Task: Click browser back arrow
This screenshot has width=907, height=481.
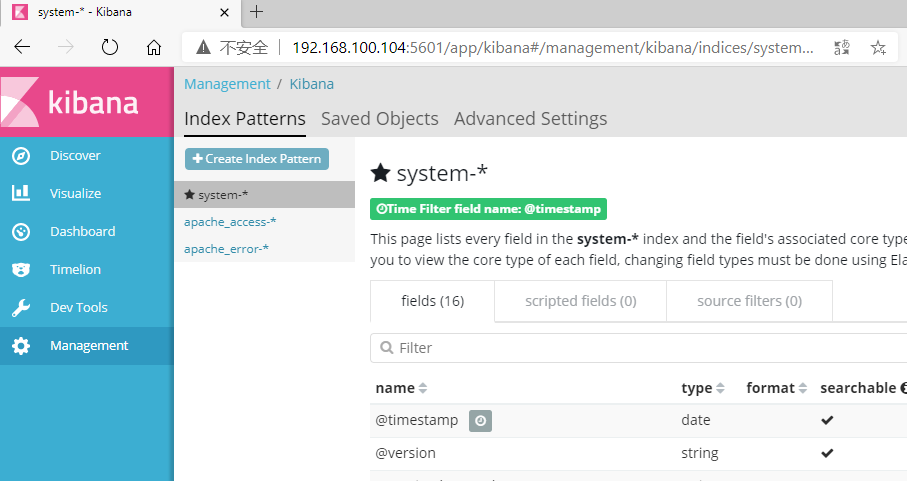Action: click(x=22, y=47)
